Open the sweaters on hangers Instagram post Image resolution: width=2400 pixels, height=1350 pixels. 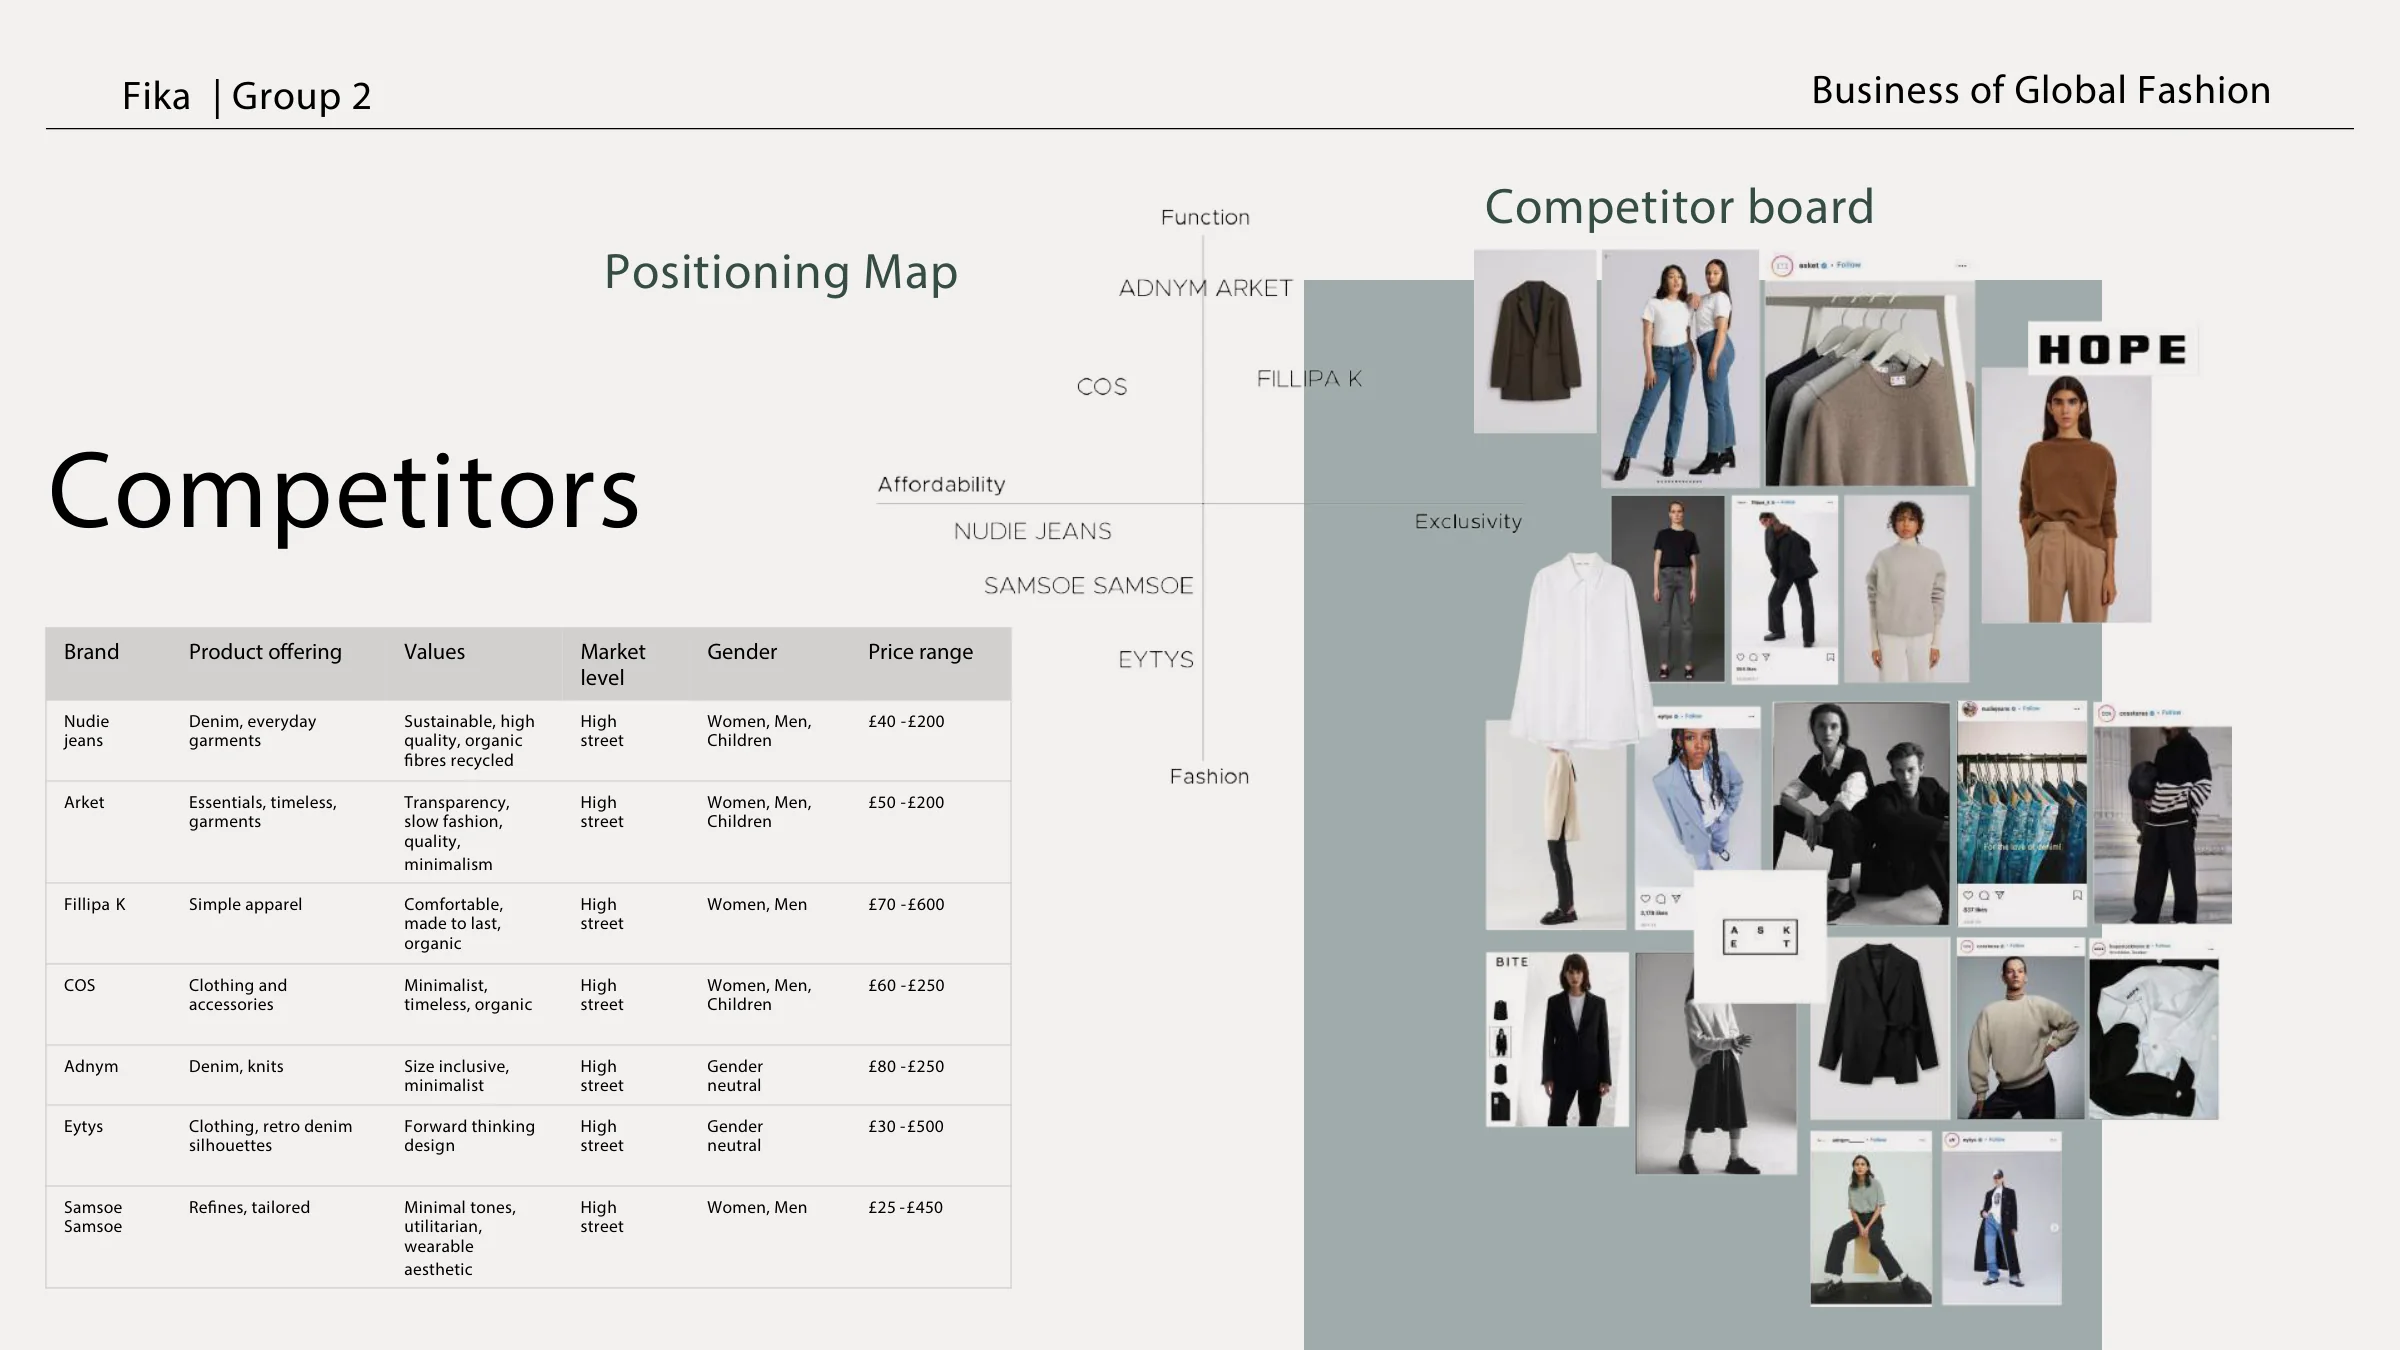point(1870,370)
